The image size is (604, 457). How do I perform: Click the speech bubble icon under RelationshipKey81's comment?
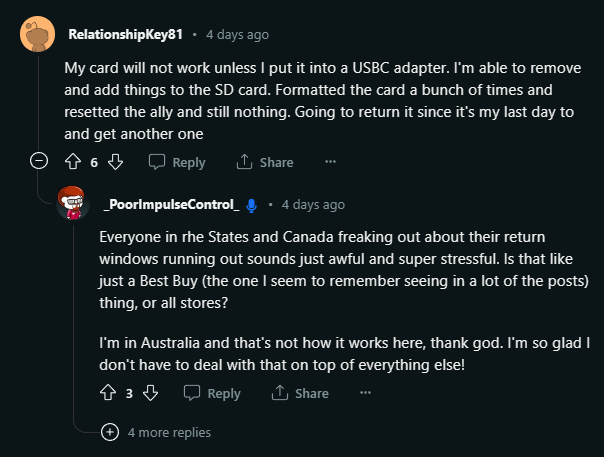click(x=157, y=162)
